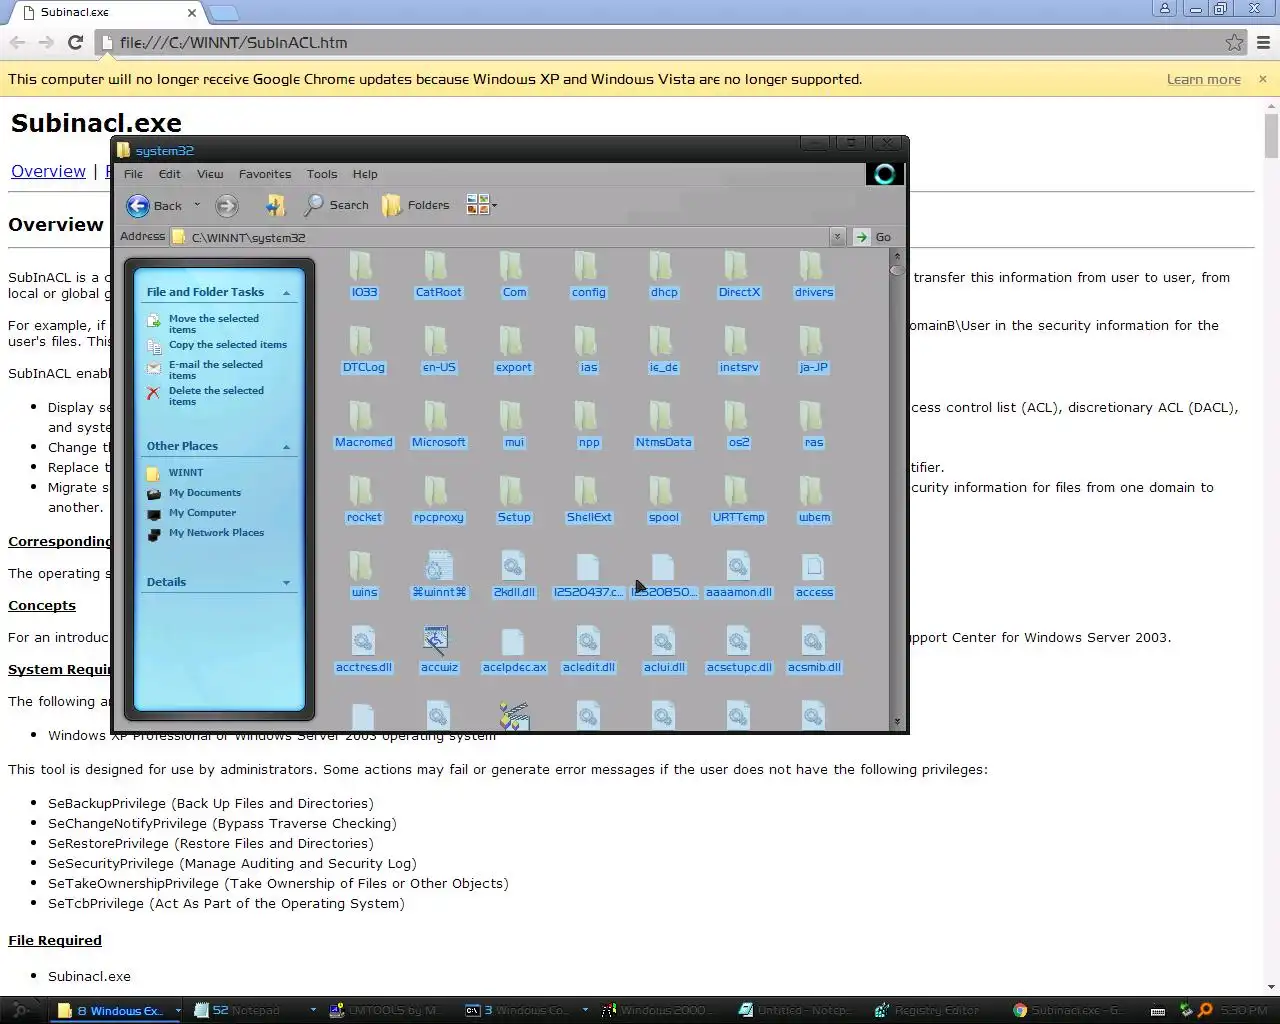Open the Chrome menu button
The height and width of the screenshot is (1024, 1280).
[x=1263, y=42]
